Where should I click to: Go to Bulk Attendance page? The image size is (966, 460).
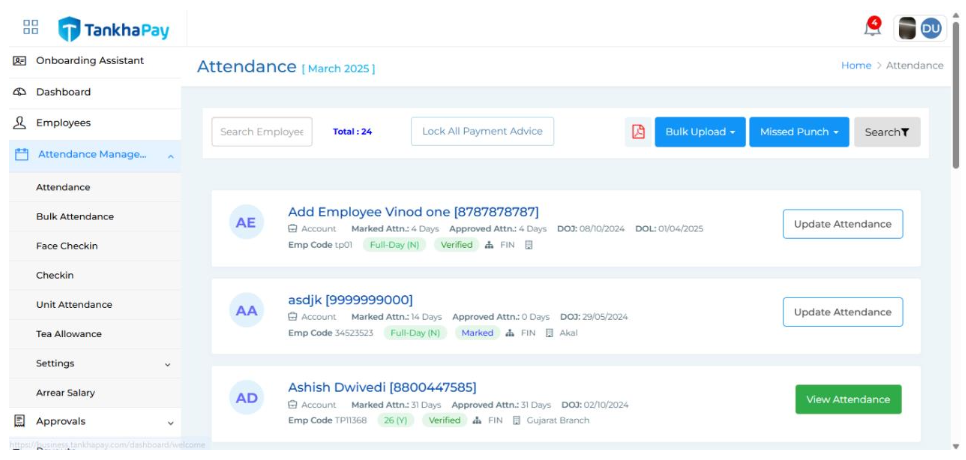pyautogui.click(x=75, y=217)
